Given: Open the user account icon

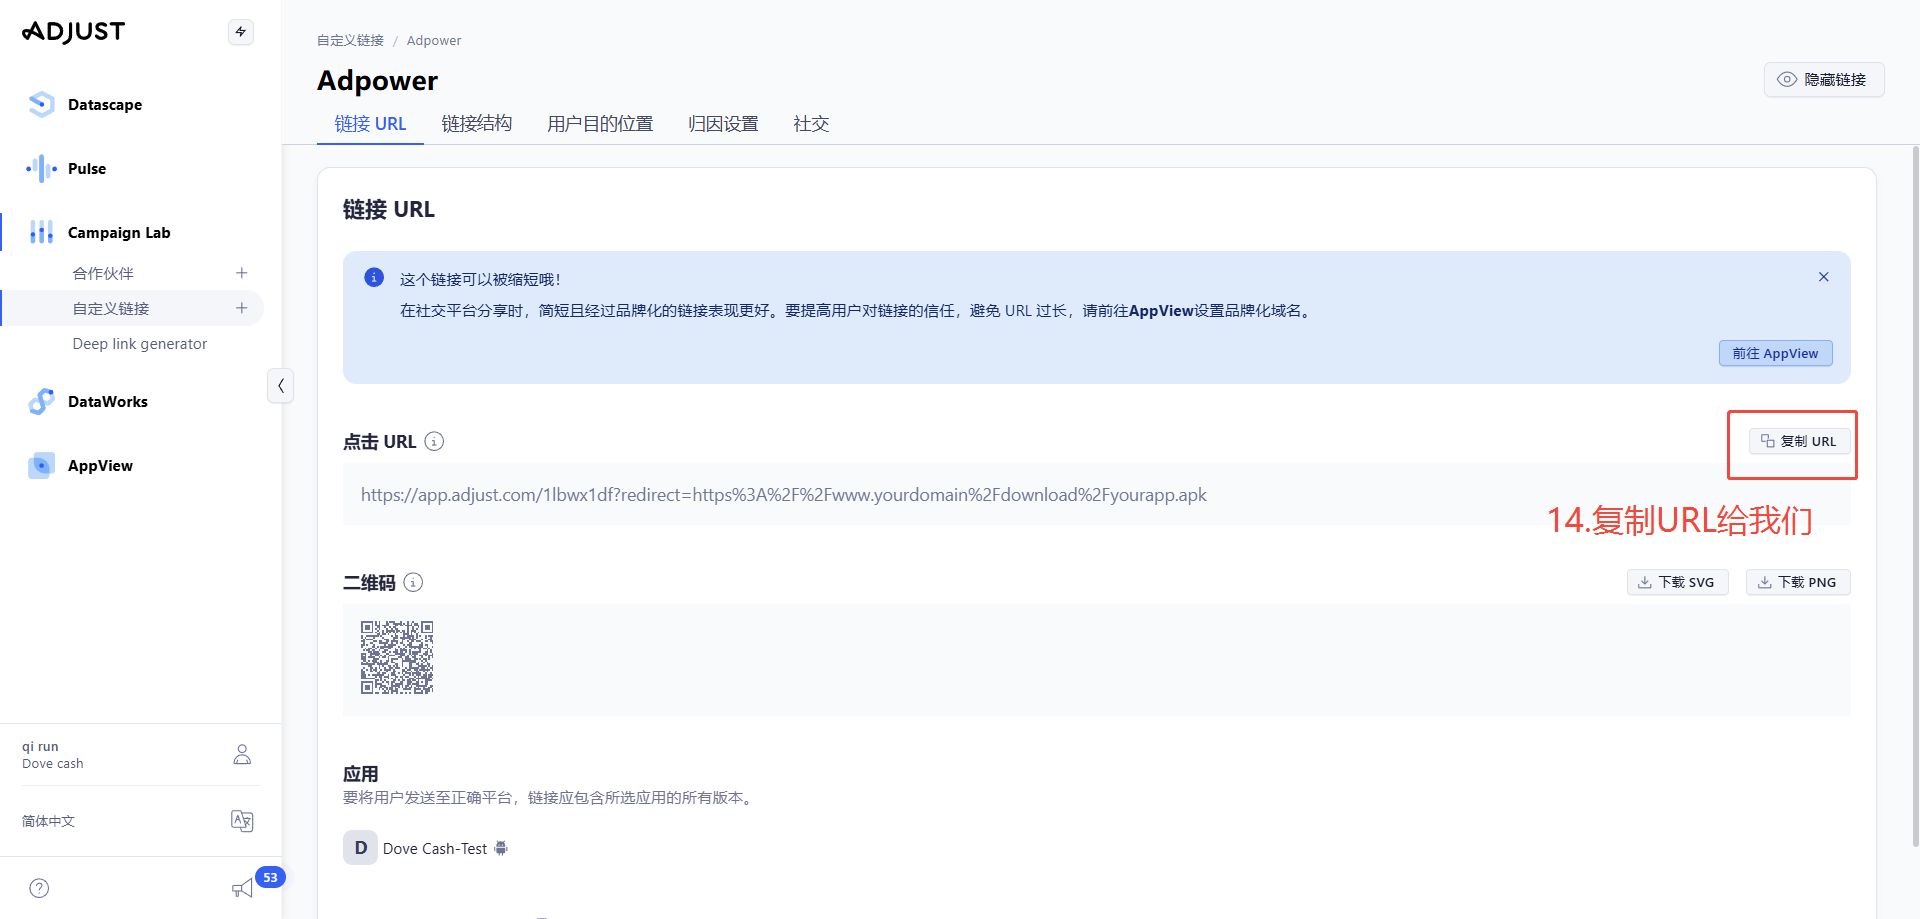Looking at the screenshot, I should click(242, 754).
